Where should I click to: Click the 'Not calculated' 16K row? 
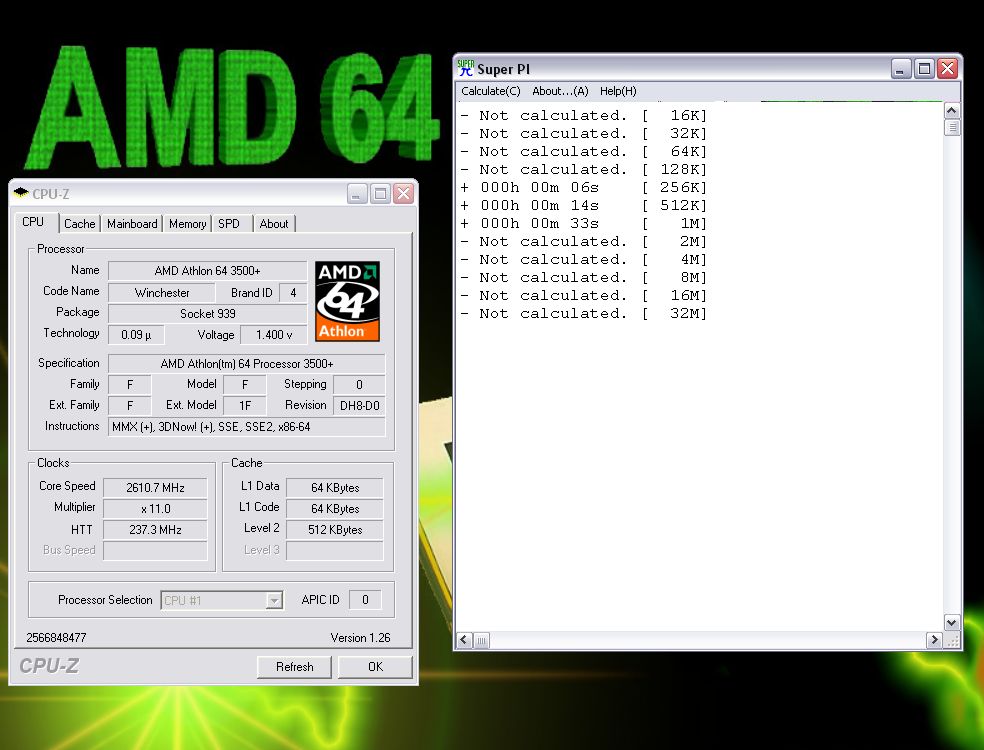[x=584, y=115]
